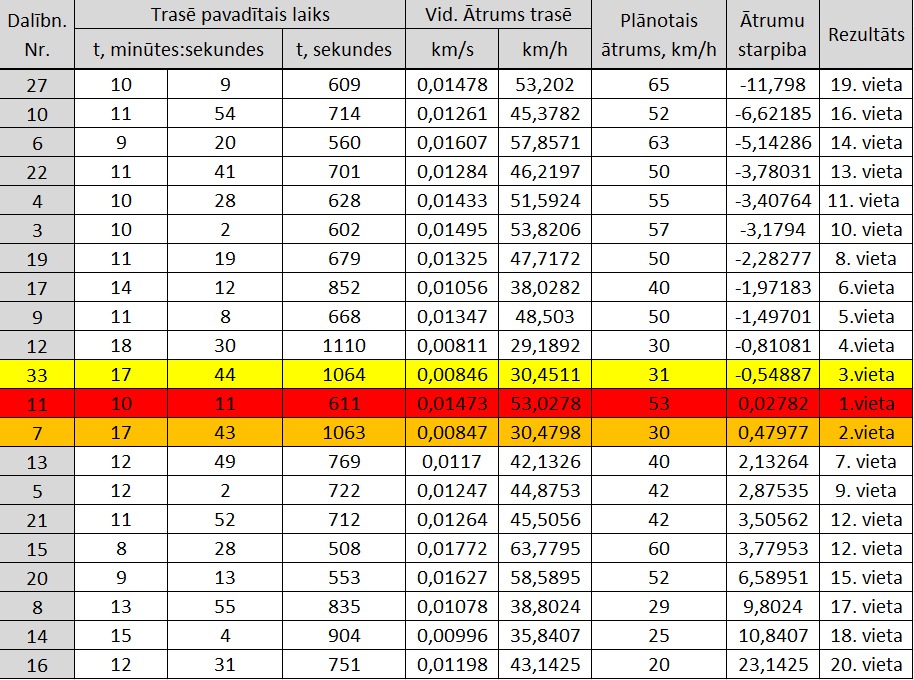This screenshot has height=680, width=914.
Task: Click the yellow "3.vieta" result cell
Action: click(865, 375)
